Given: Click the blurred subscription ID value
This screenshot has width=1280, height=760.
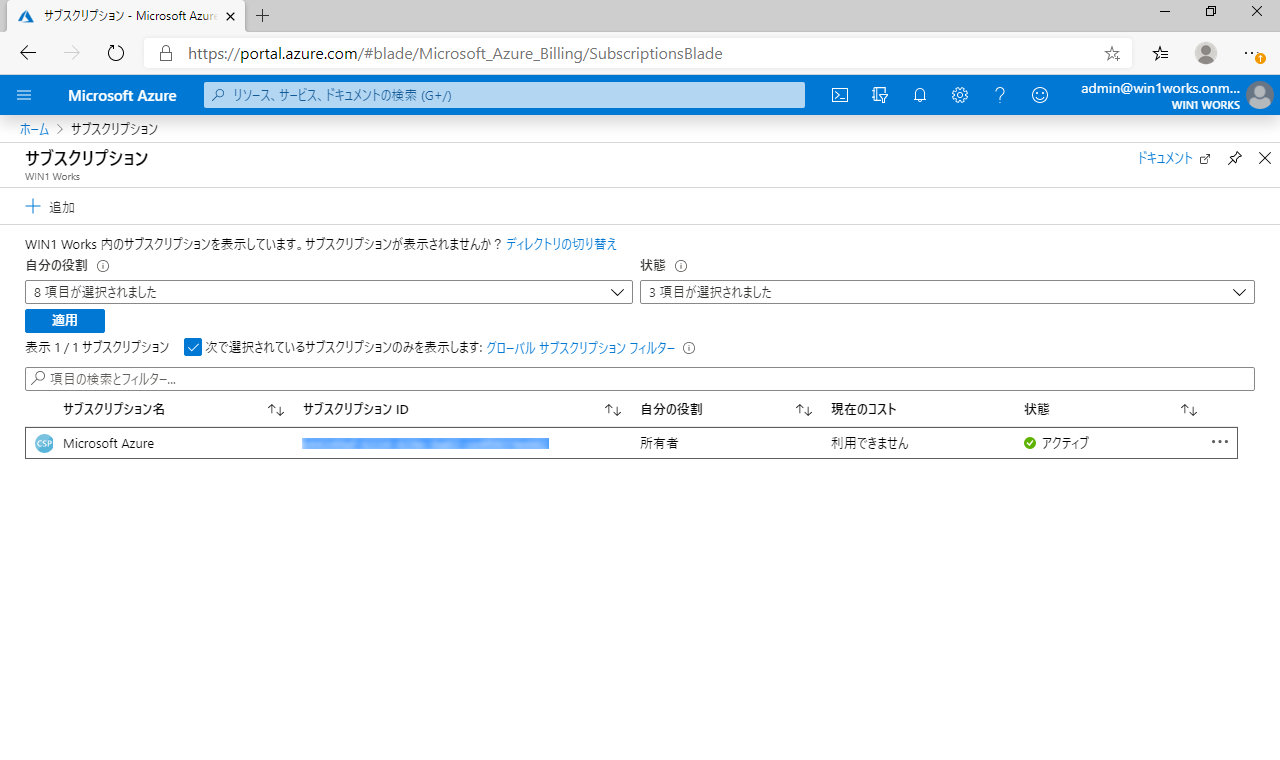Looking at the screenshot, I should (x=425, y=443).
